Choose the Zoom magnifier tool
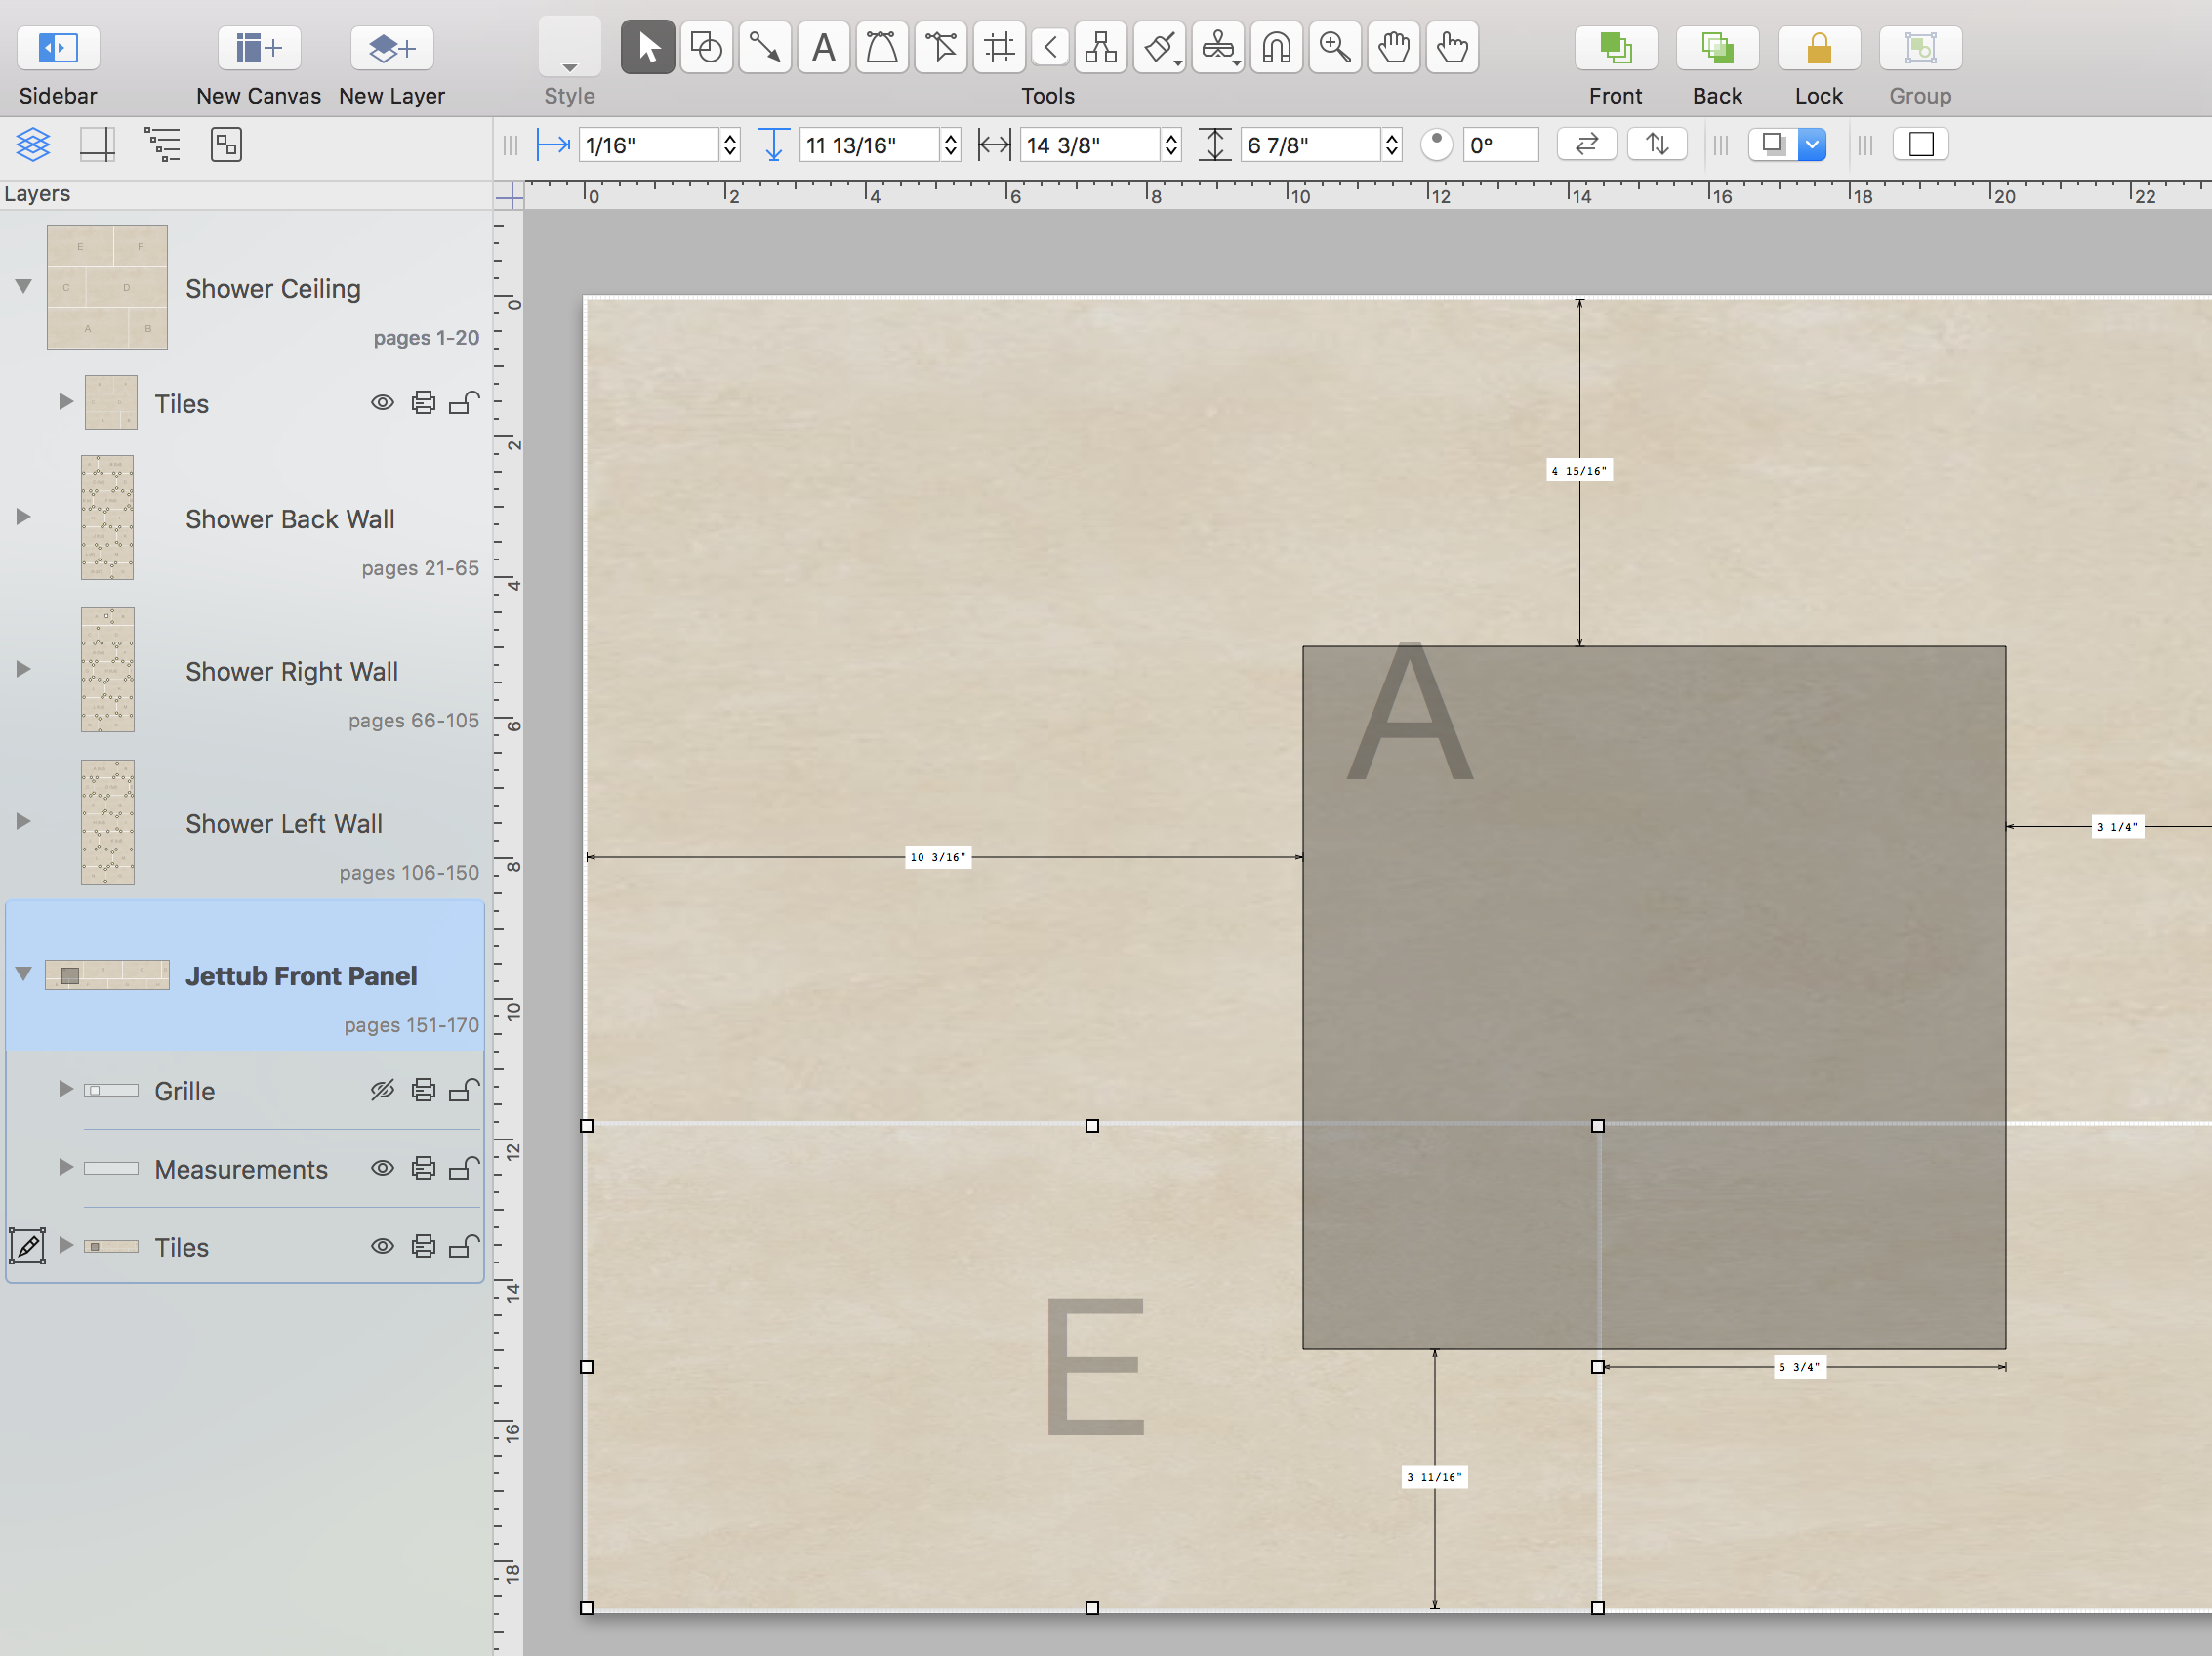 click(x=1335, y=47)
